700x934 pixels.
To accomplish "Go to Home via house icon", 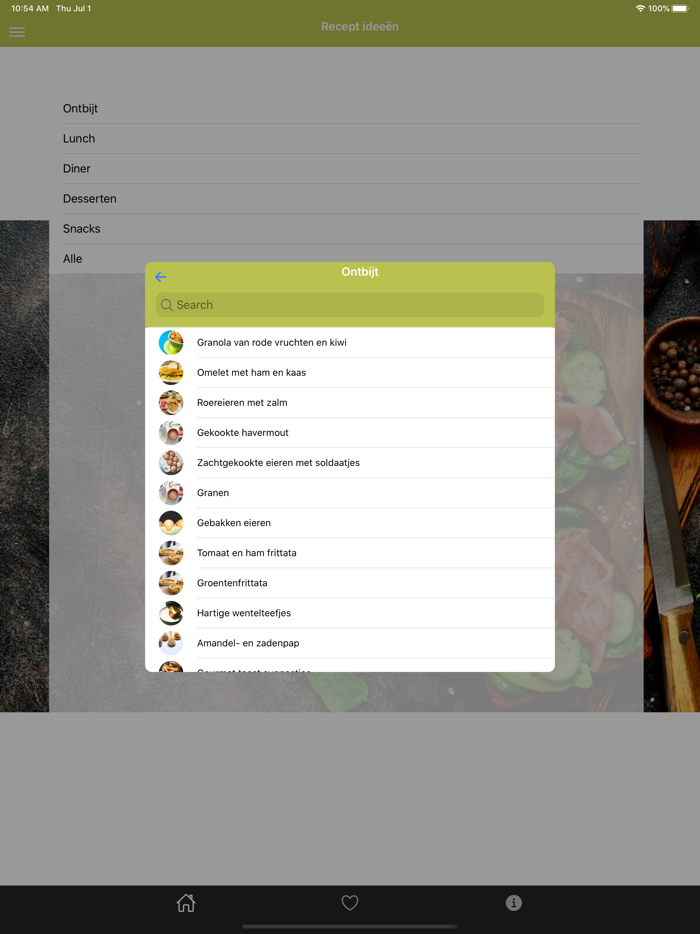I will (x=186, y=903).
